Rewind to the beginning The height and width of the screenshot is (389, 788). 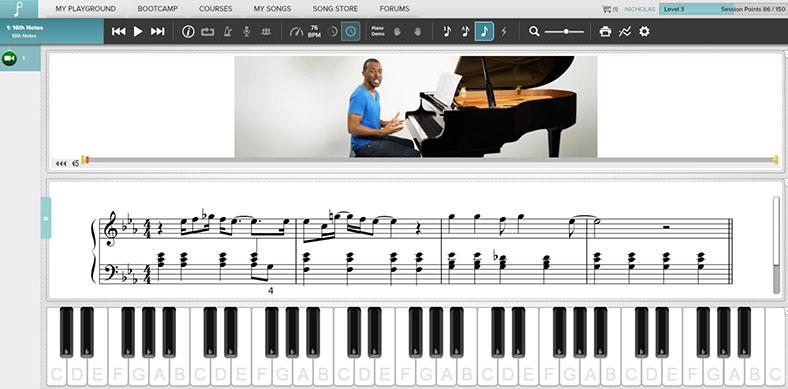pos(119,32)
